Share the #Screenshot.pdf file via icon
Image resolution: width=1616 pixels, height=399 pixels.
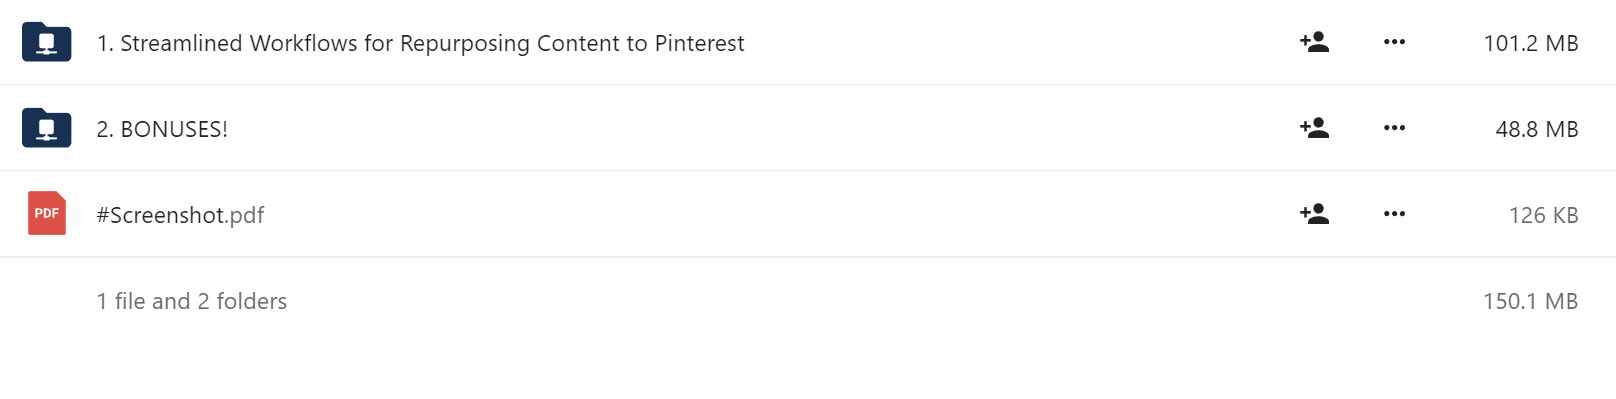point(1314,214)
